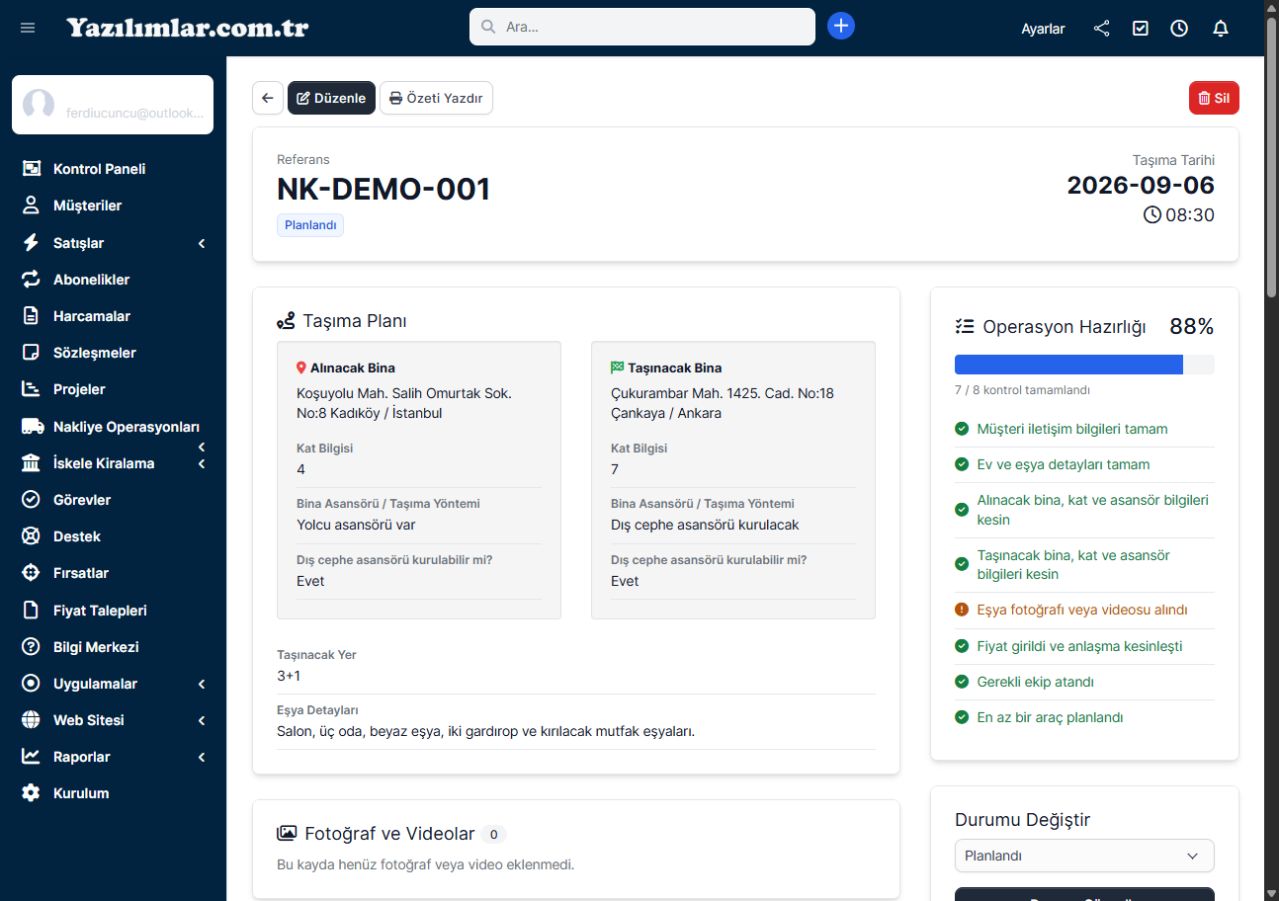
Task: Expand the Uygulamalar submenu
Action: tap(201, 684)
